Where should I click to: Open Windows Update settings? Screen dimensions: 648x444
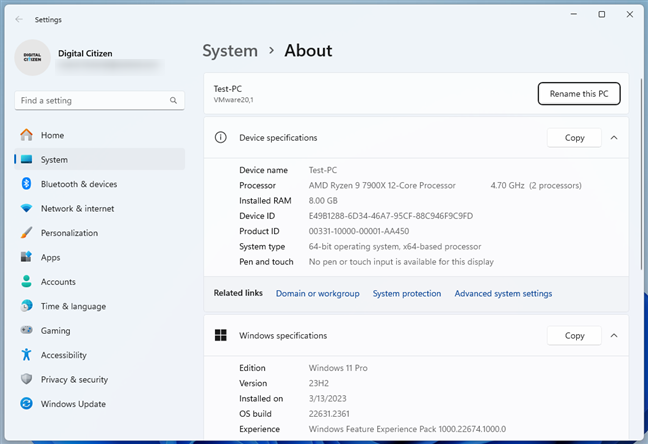point(100,403)
